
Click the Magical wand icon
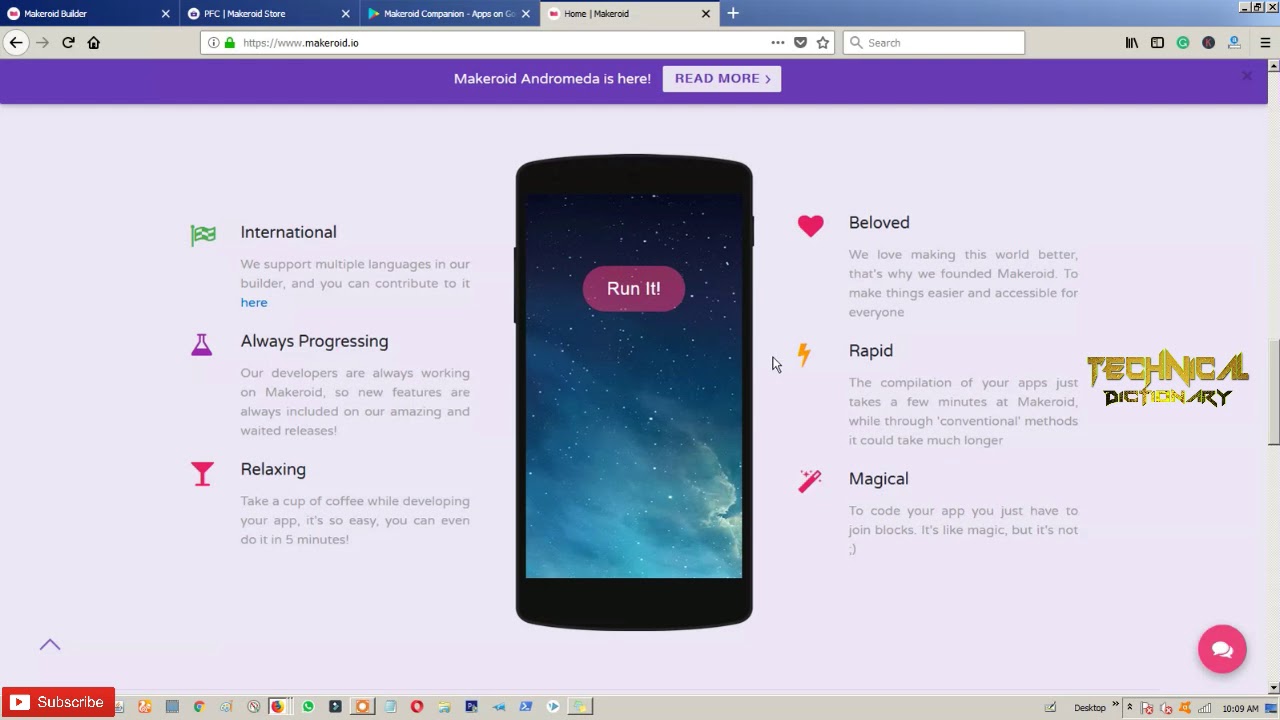tap(810, 482)
